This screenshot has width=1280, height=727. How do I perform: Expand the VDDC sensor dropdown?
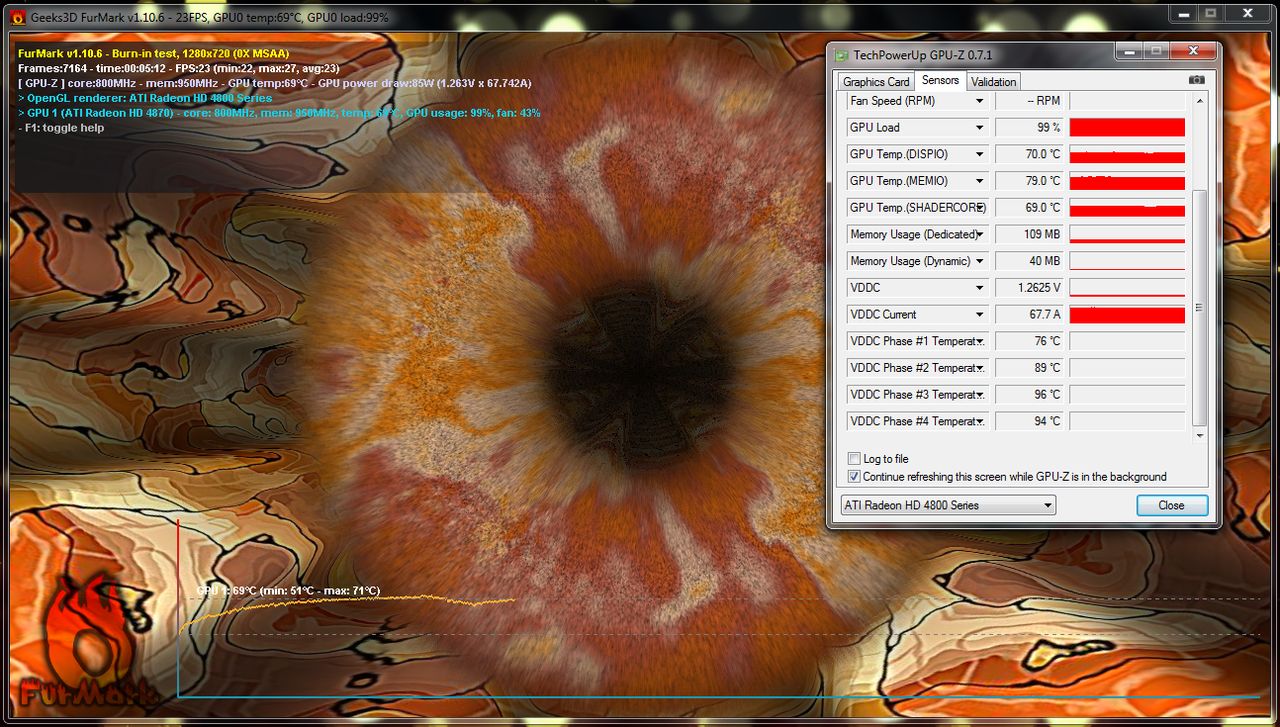point(980,288)
